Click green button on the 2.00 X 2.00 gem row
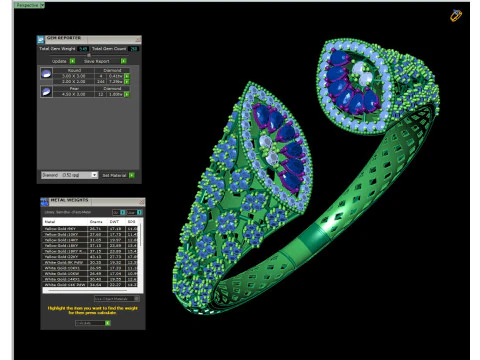 (127, 81)
